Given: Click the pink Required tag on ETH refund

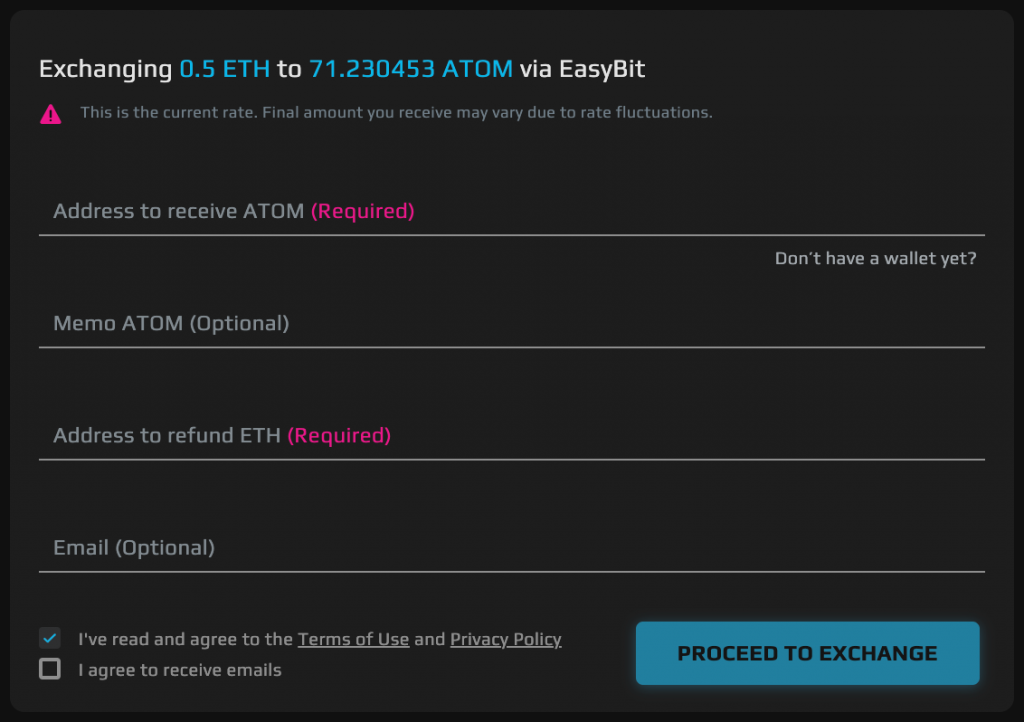Looking at the screenshot, I should pos(339,435).
